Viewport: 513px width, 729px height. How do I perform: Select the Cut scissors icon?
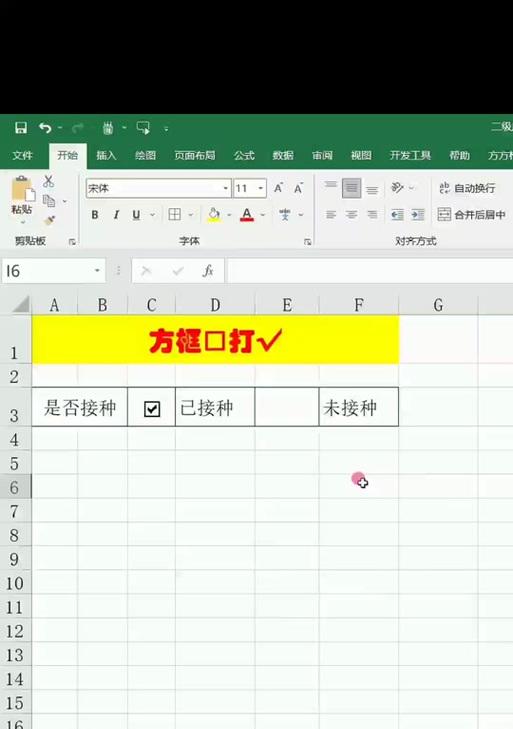[x=48, y=181]
